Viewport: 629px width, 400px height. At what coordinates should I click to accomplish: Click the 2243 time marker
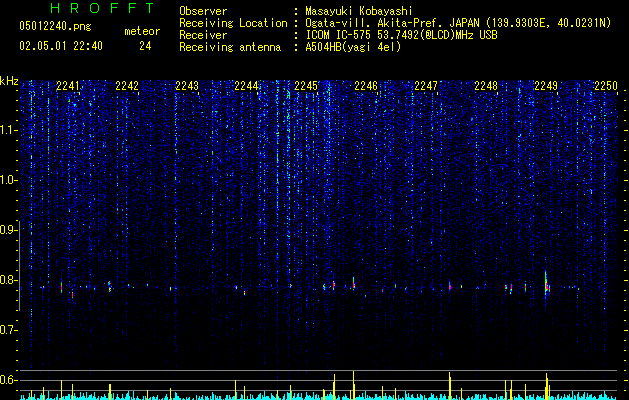point(187,86)
